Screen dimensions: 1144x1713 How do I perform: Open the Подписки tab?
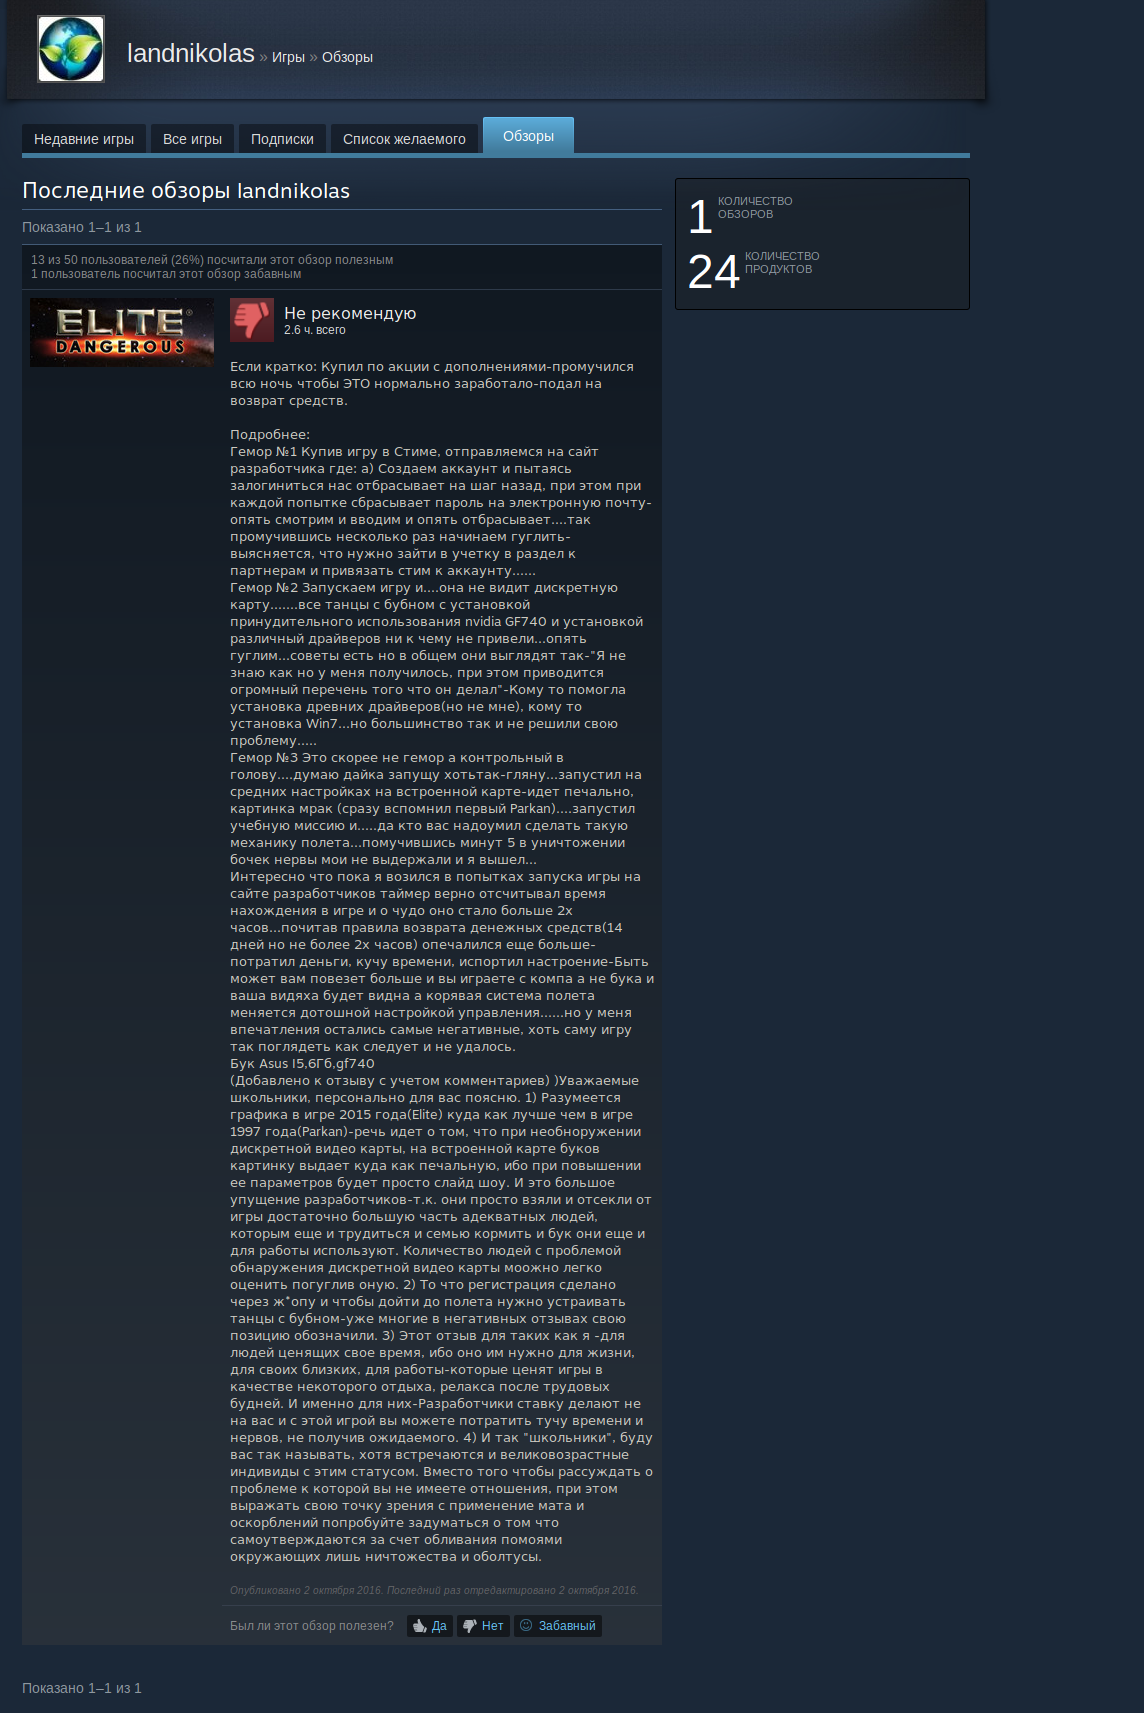282,139
